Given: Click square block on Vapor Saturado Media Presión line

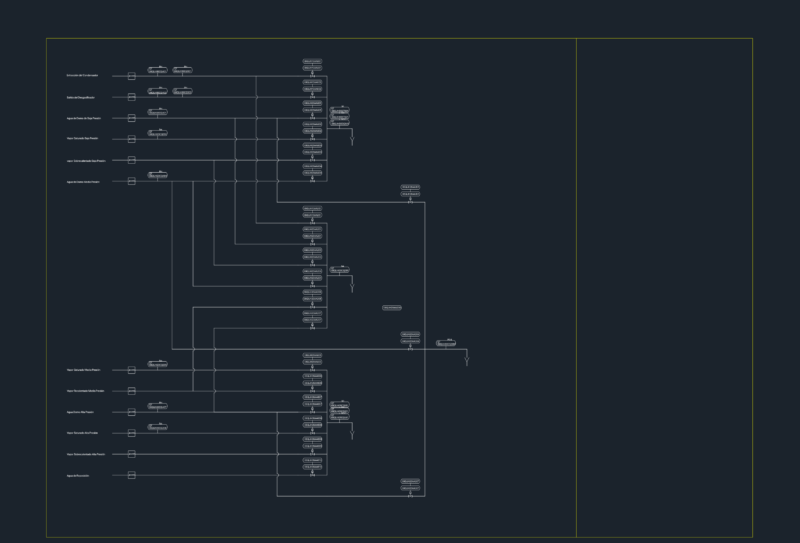Looking at the screenshot, I should click(132, 370).
